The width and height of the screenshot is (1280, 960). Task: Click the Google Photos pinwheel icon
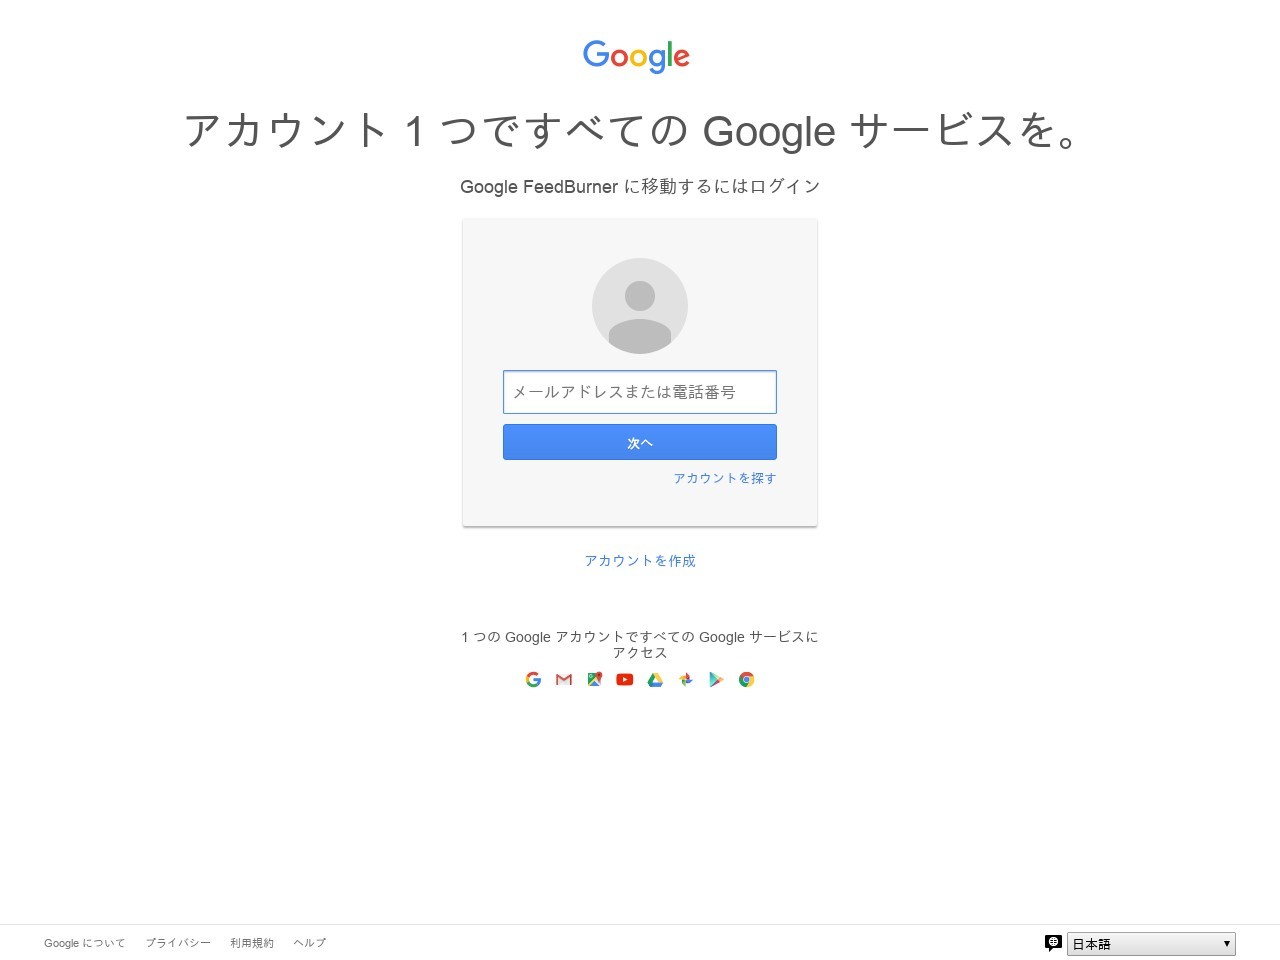pos(686,679)
